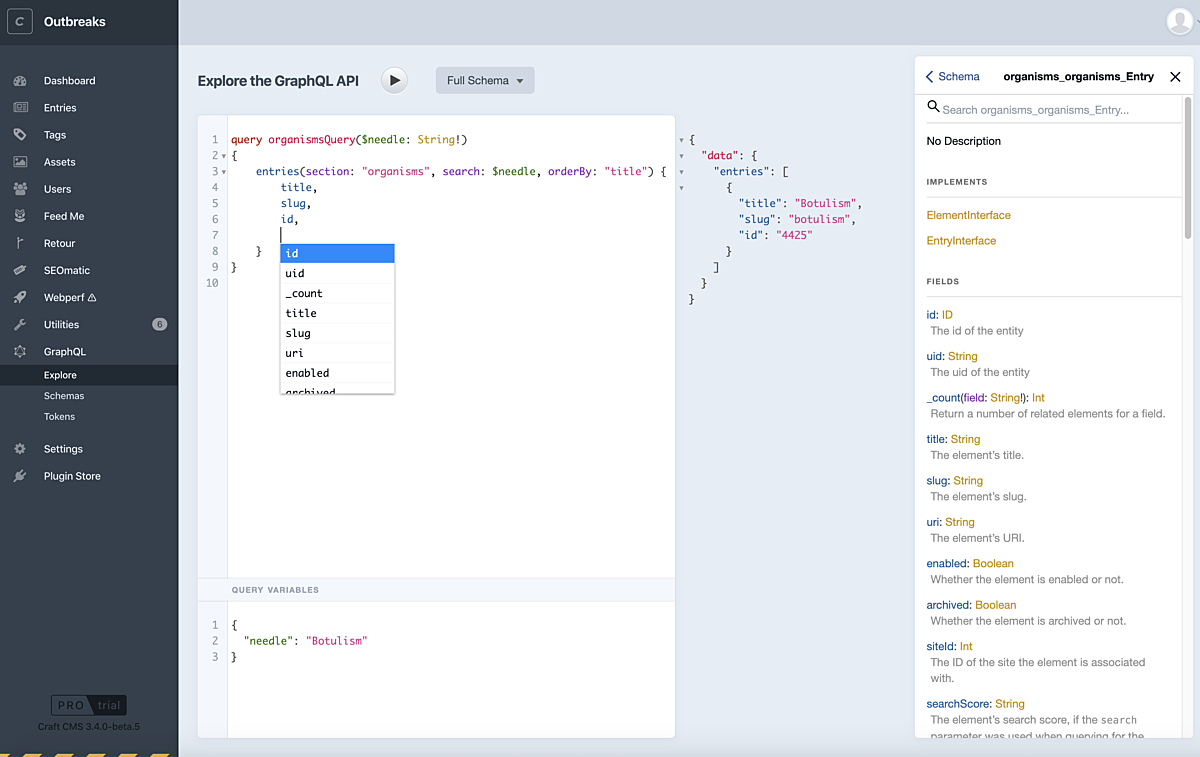The width and height of the screenshot is (1200, 757).
Task: Open the EntryInterface link
Action: 961,241
